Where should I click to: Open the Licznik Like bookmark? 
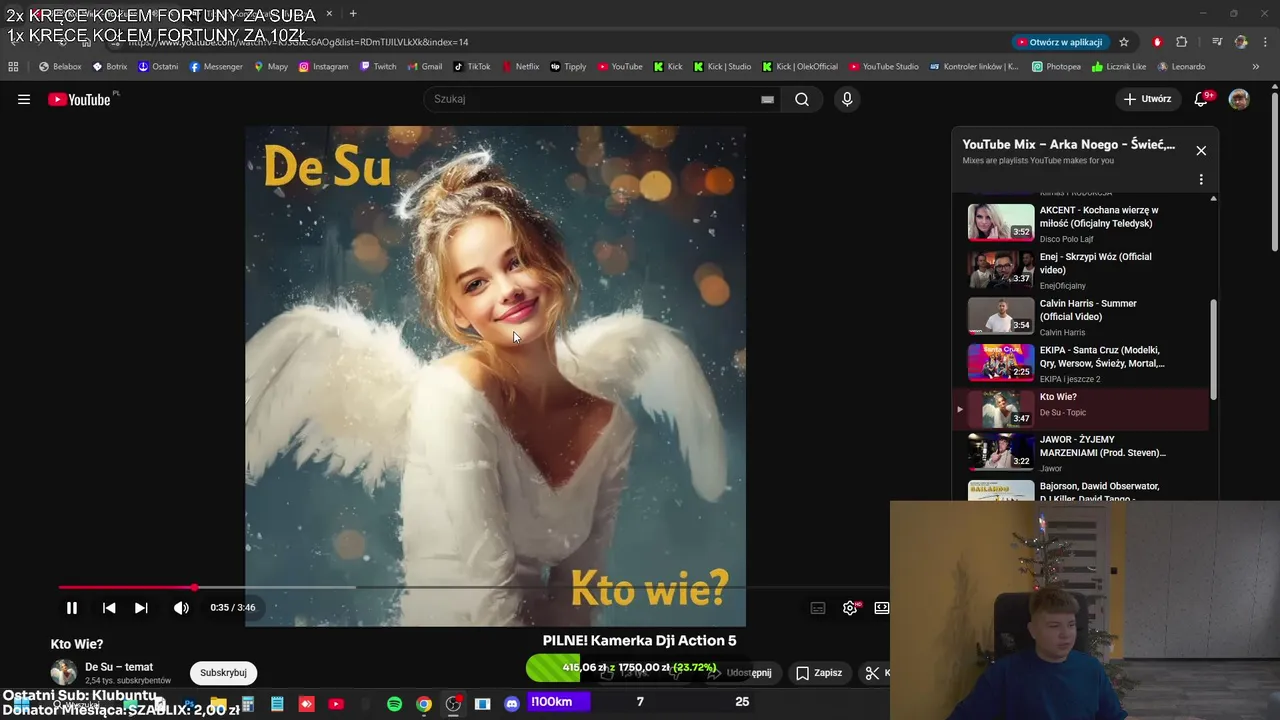click(x=1119, y=67)
